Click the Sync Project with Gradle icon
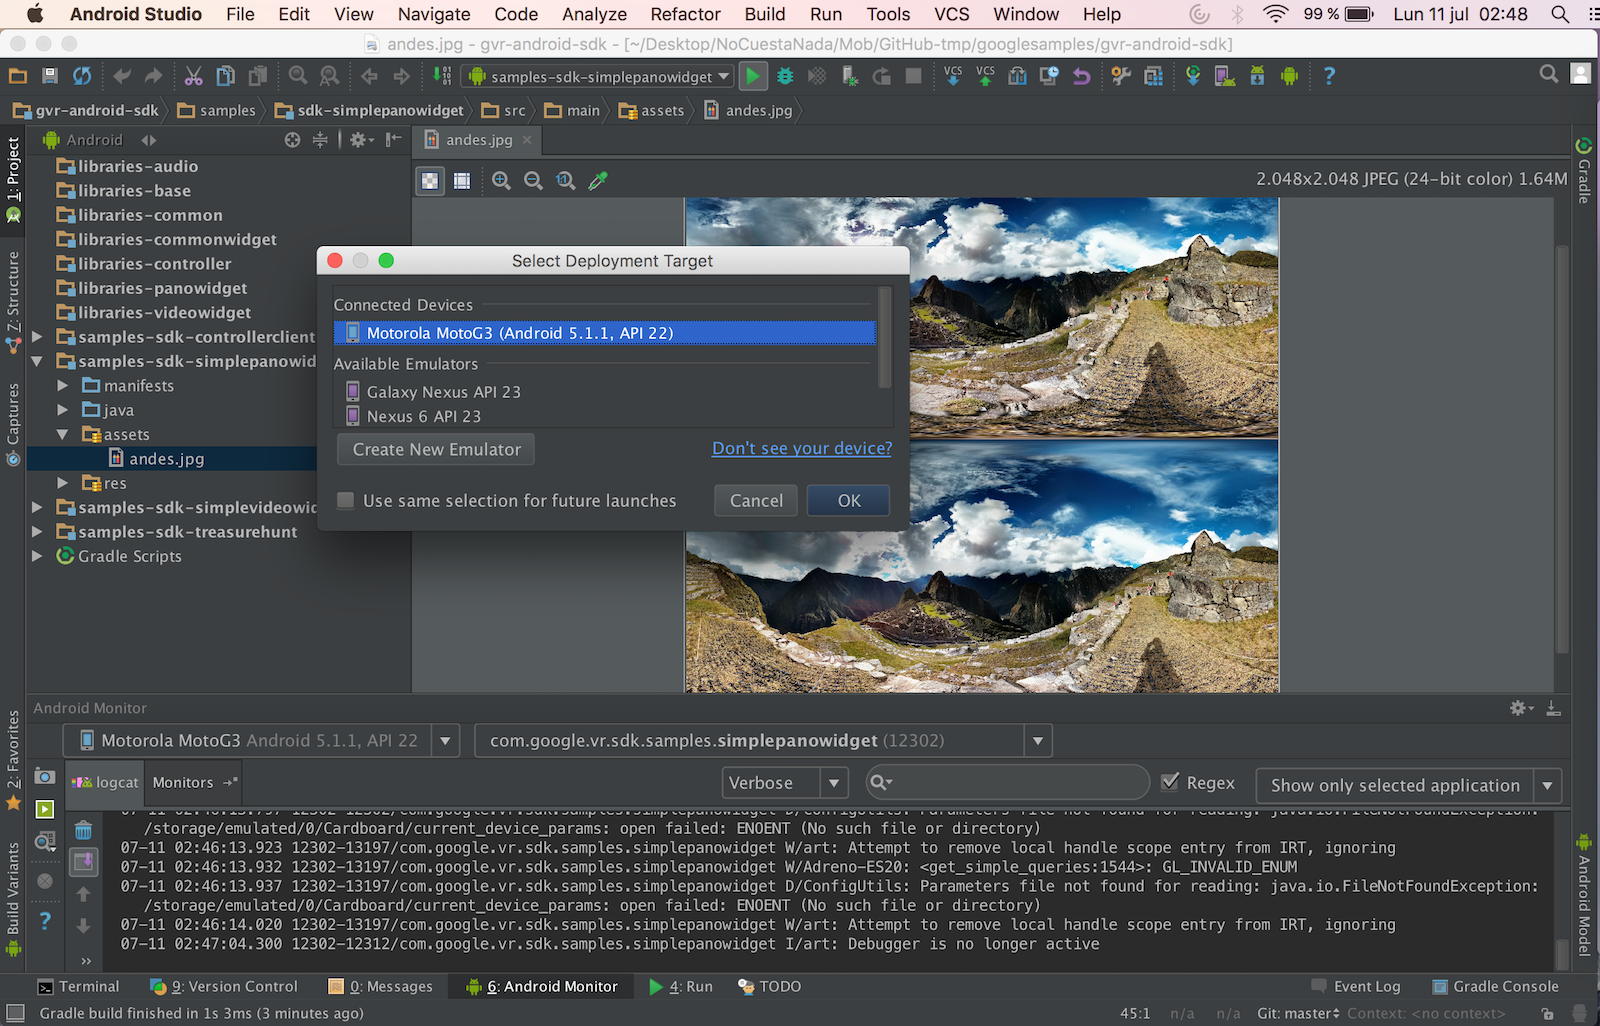The height and width of the screenshot is (1026, 1600). tap(1193, 76)
